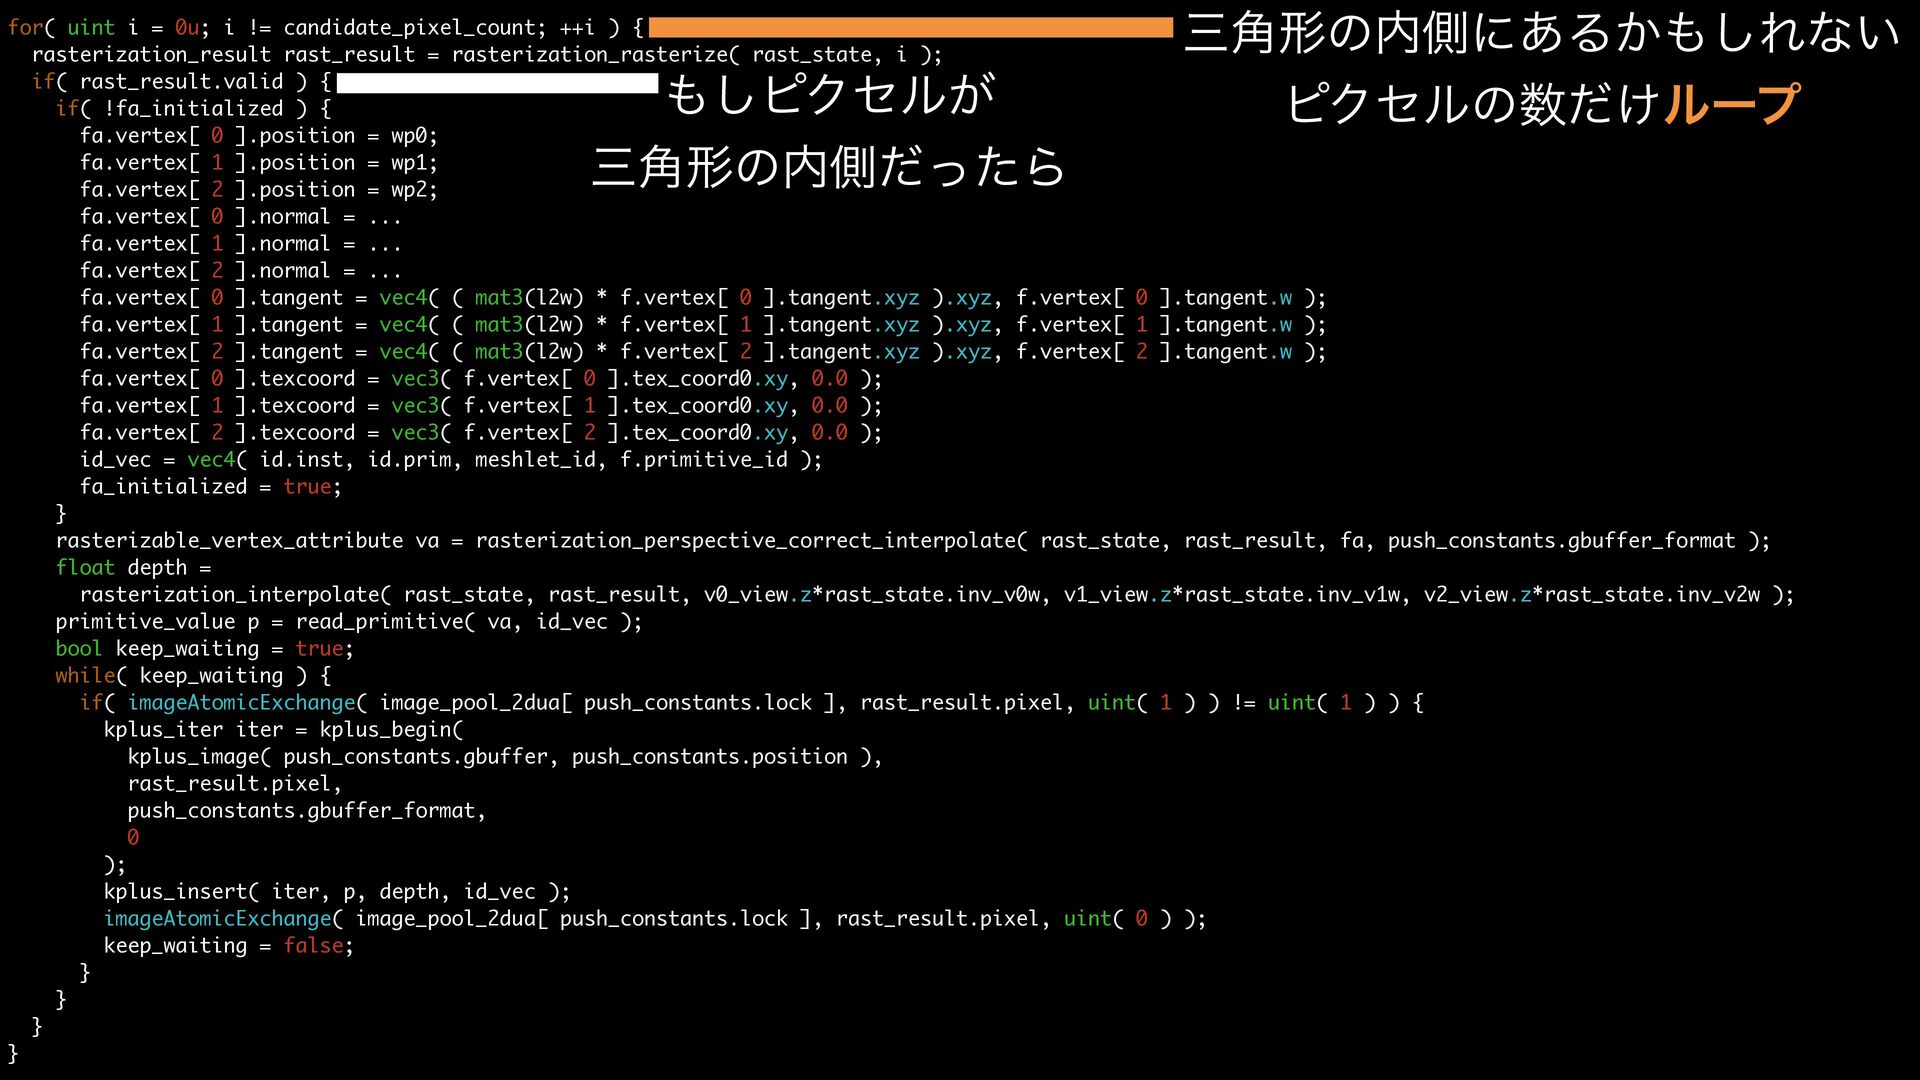This screenshot has width=1920, height=1080.
Task: Click the Japanese note '三角形の内側だったら'
Action: pyautogui.click(x=829, y=167)
